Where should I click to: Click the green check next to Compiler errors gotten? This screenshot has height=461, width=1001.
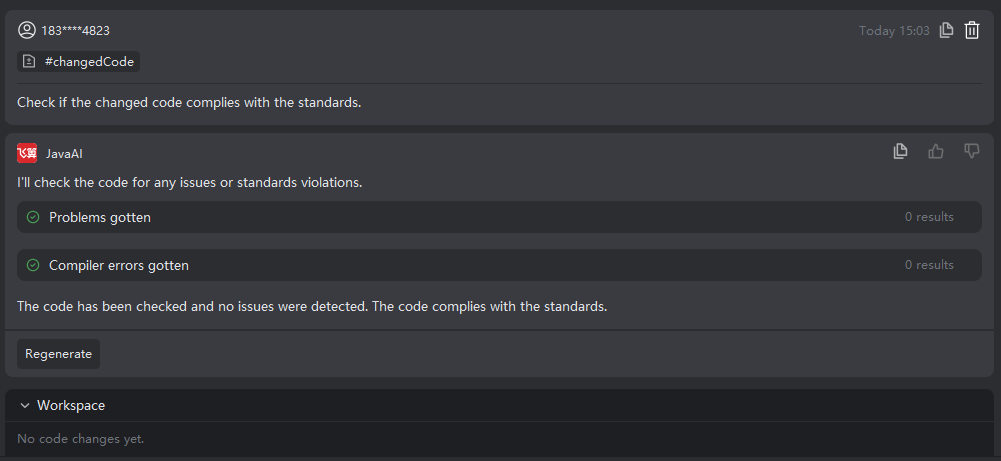click(33, 265)
